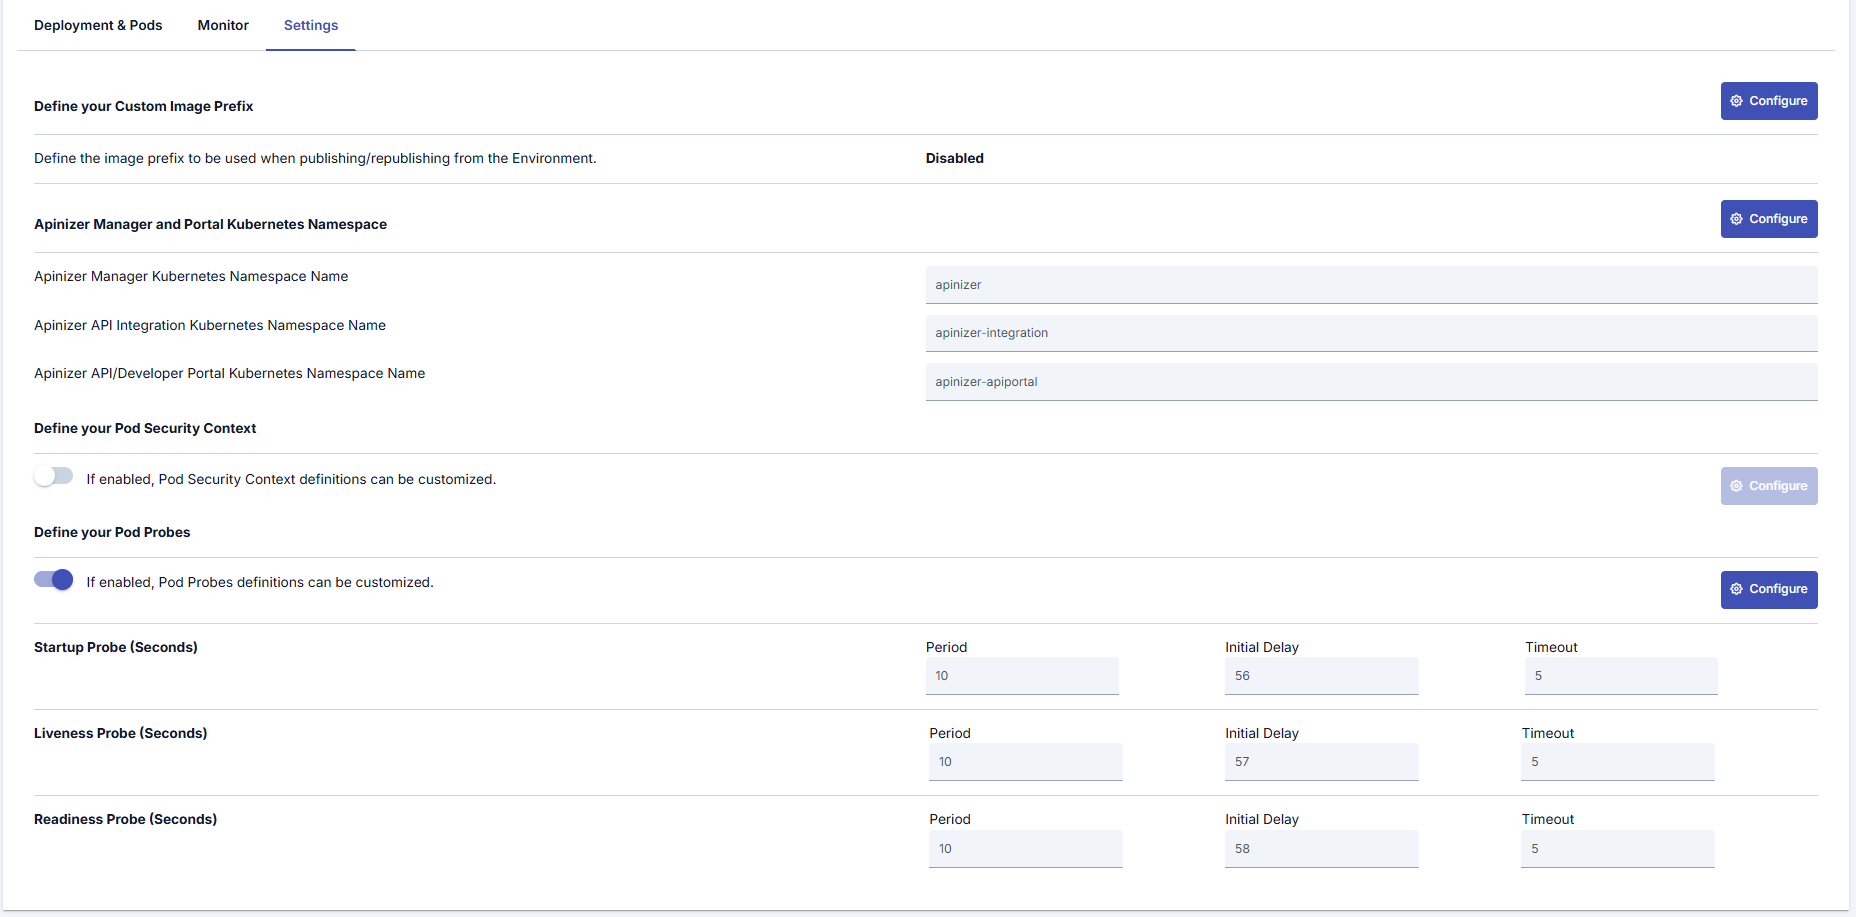Click the Readiness Probe Period field

(x=1026, y=849)
